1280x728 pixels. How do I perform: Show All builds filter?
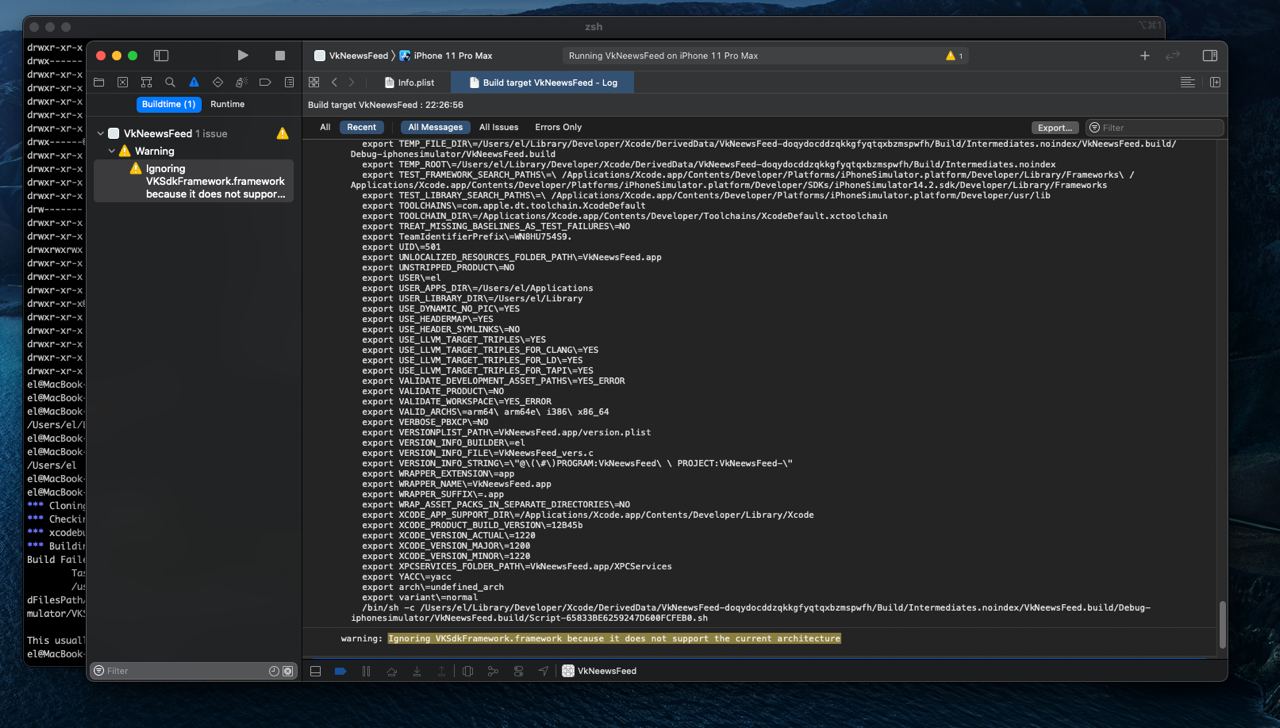coord(325,127)
